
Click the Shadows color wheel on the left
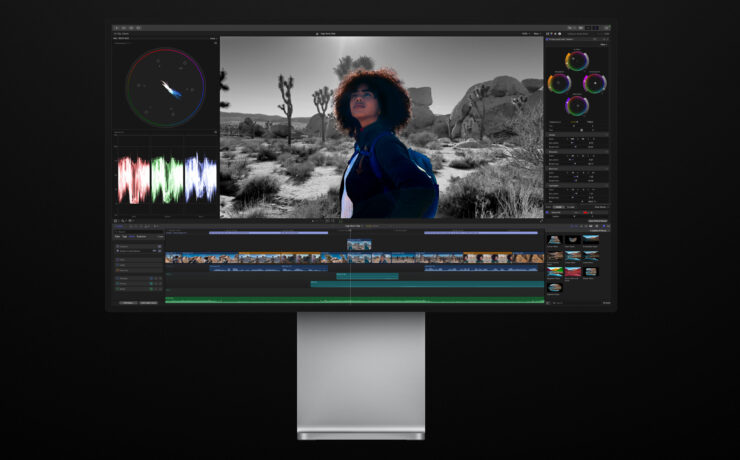(559, 84)
